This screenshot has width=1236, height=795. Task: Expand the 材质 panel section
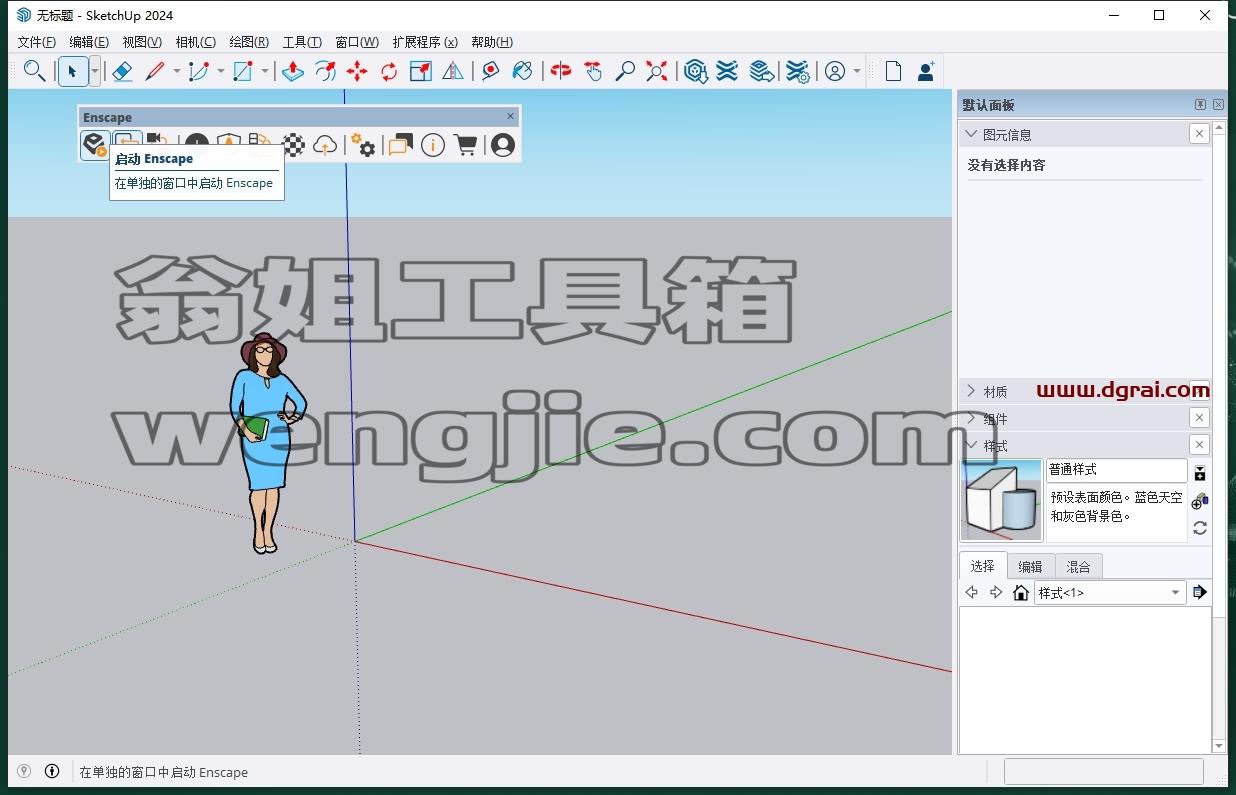click(x=970, y=391)
